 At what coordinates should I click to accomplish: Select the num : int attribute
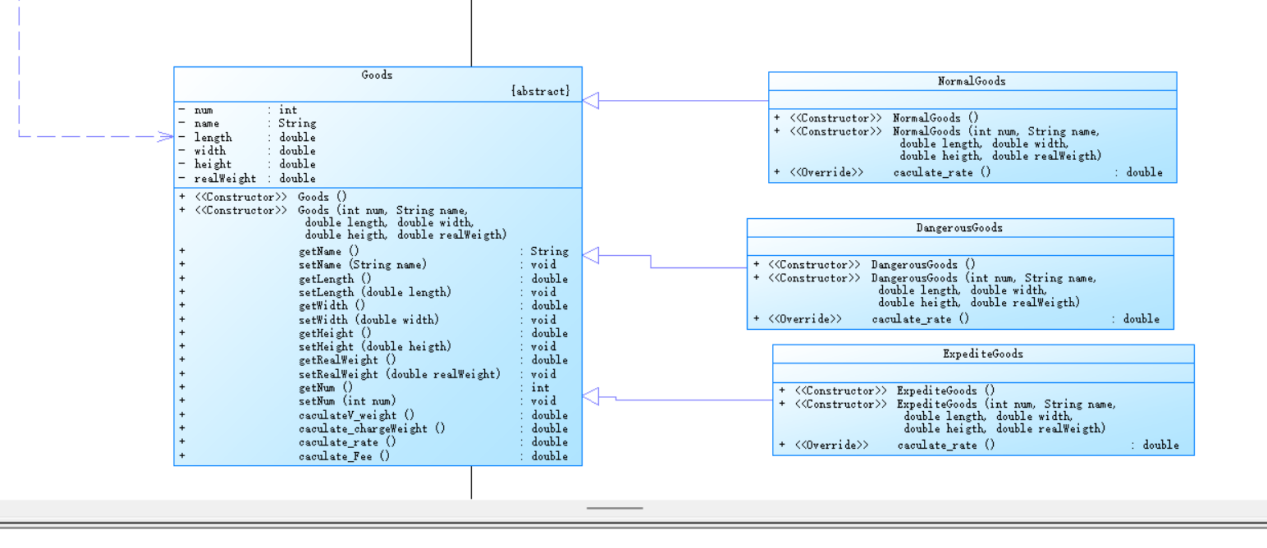[x=237, y=110]
